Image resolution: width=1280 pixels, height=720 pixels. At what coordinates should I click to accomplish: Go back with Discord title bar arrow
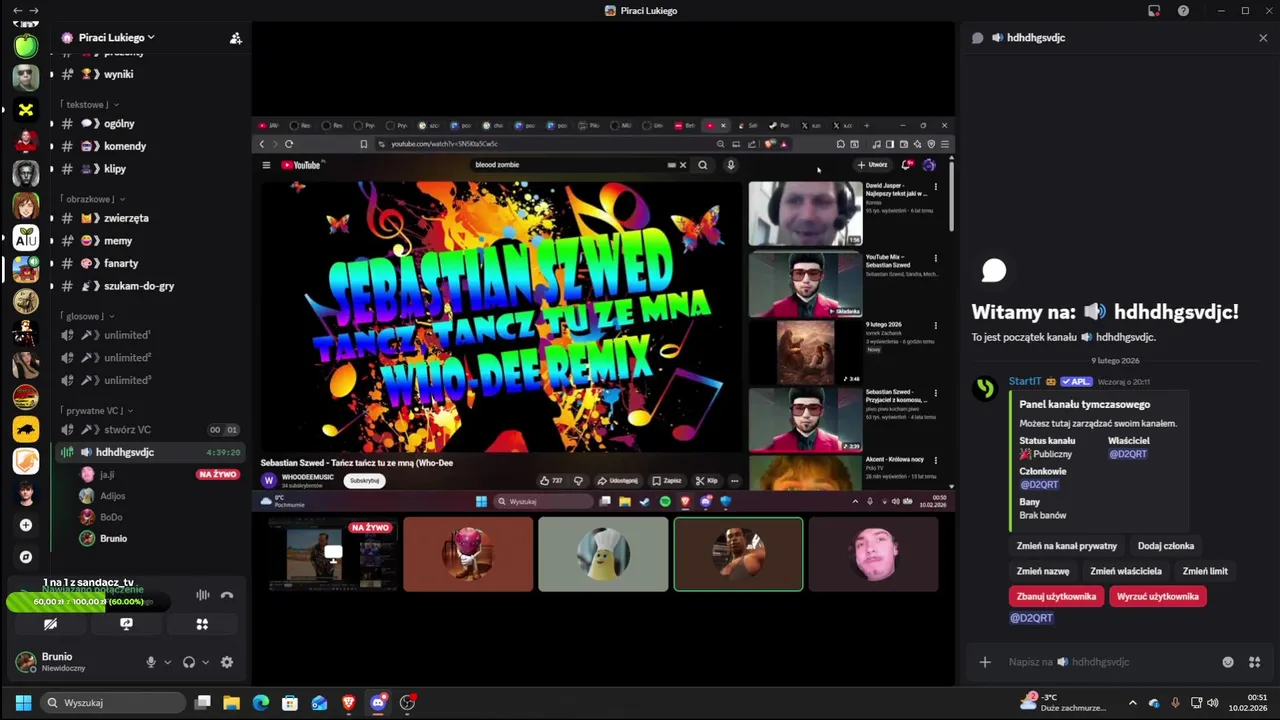17,10
